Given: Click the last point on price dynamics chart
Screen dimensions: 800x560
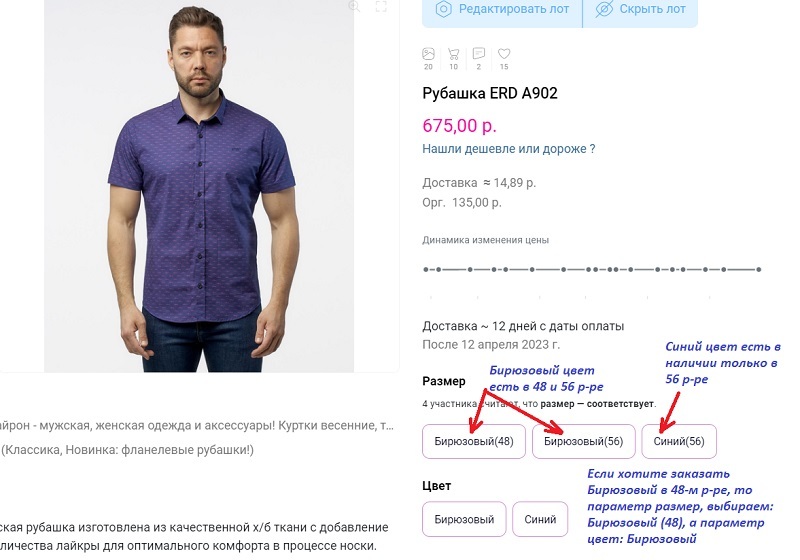Looking at the screenshot, I should coord(760,269).
